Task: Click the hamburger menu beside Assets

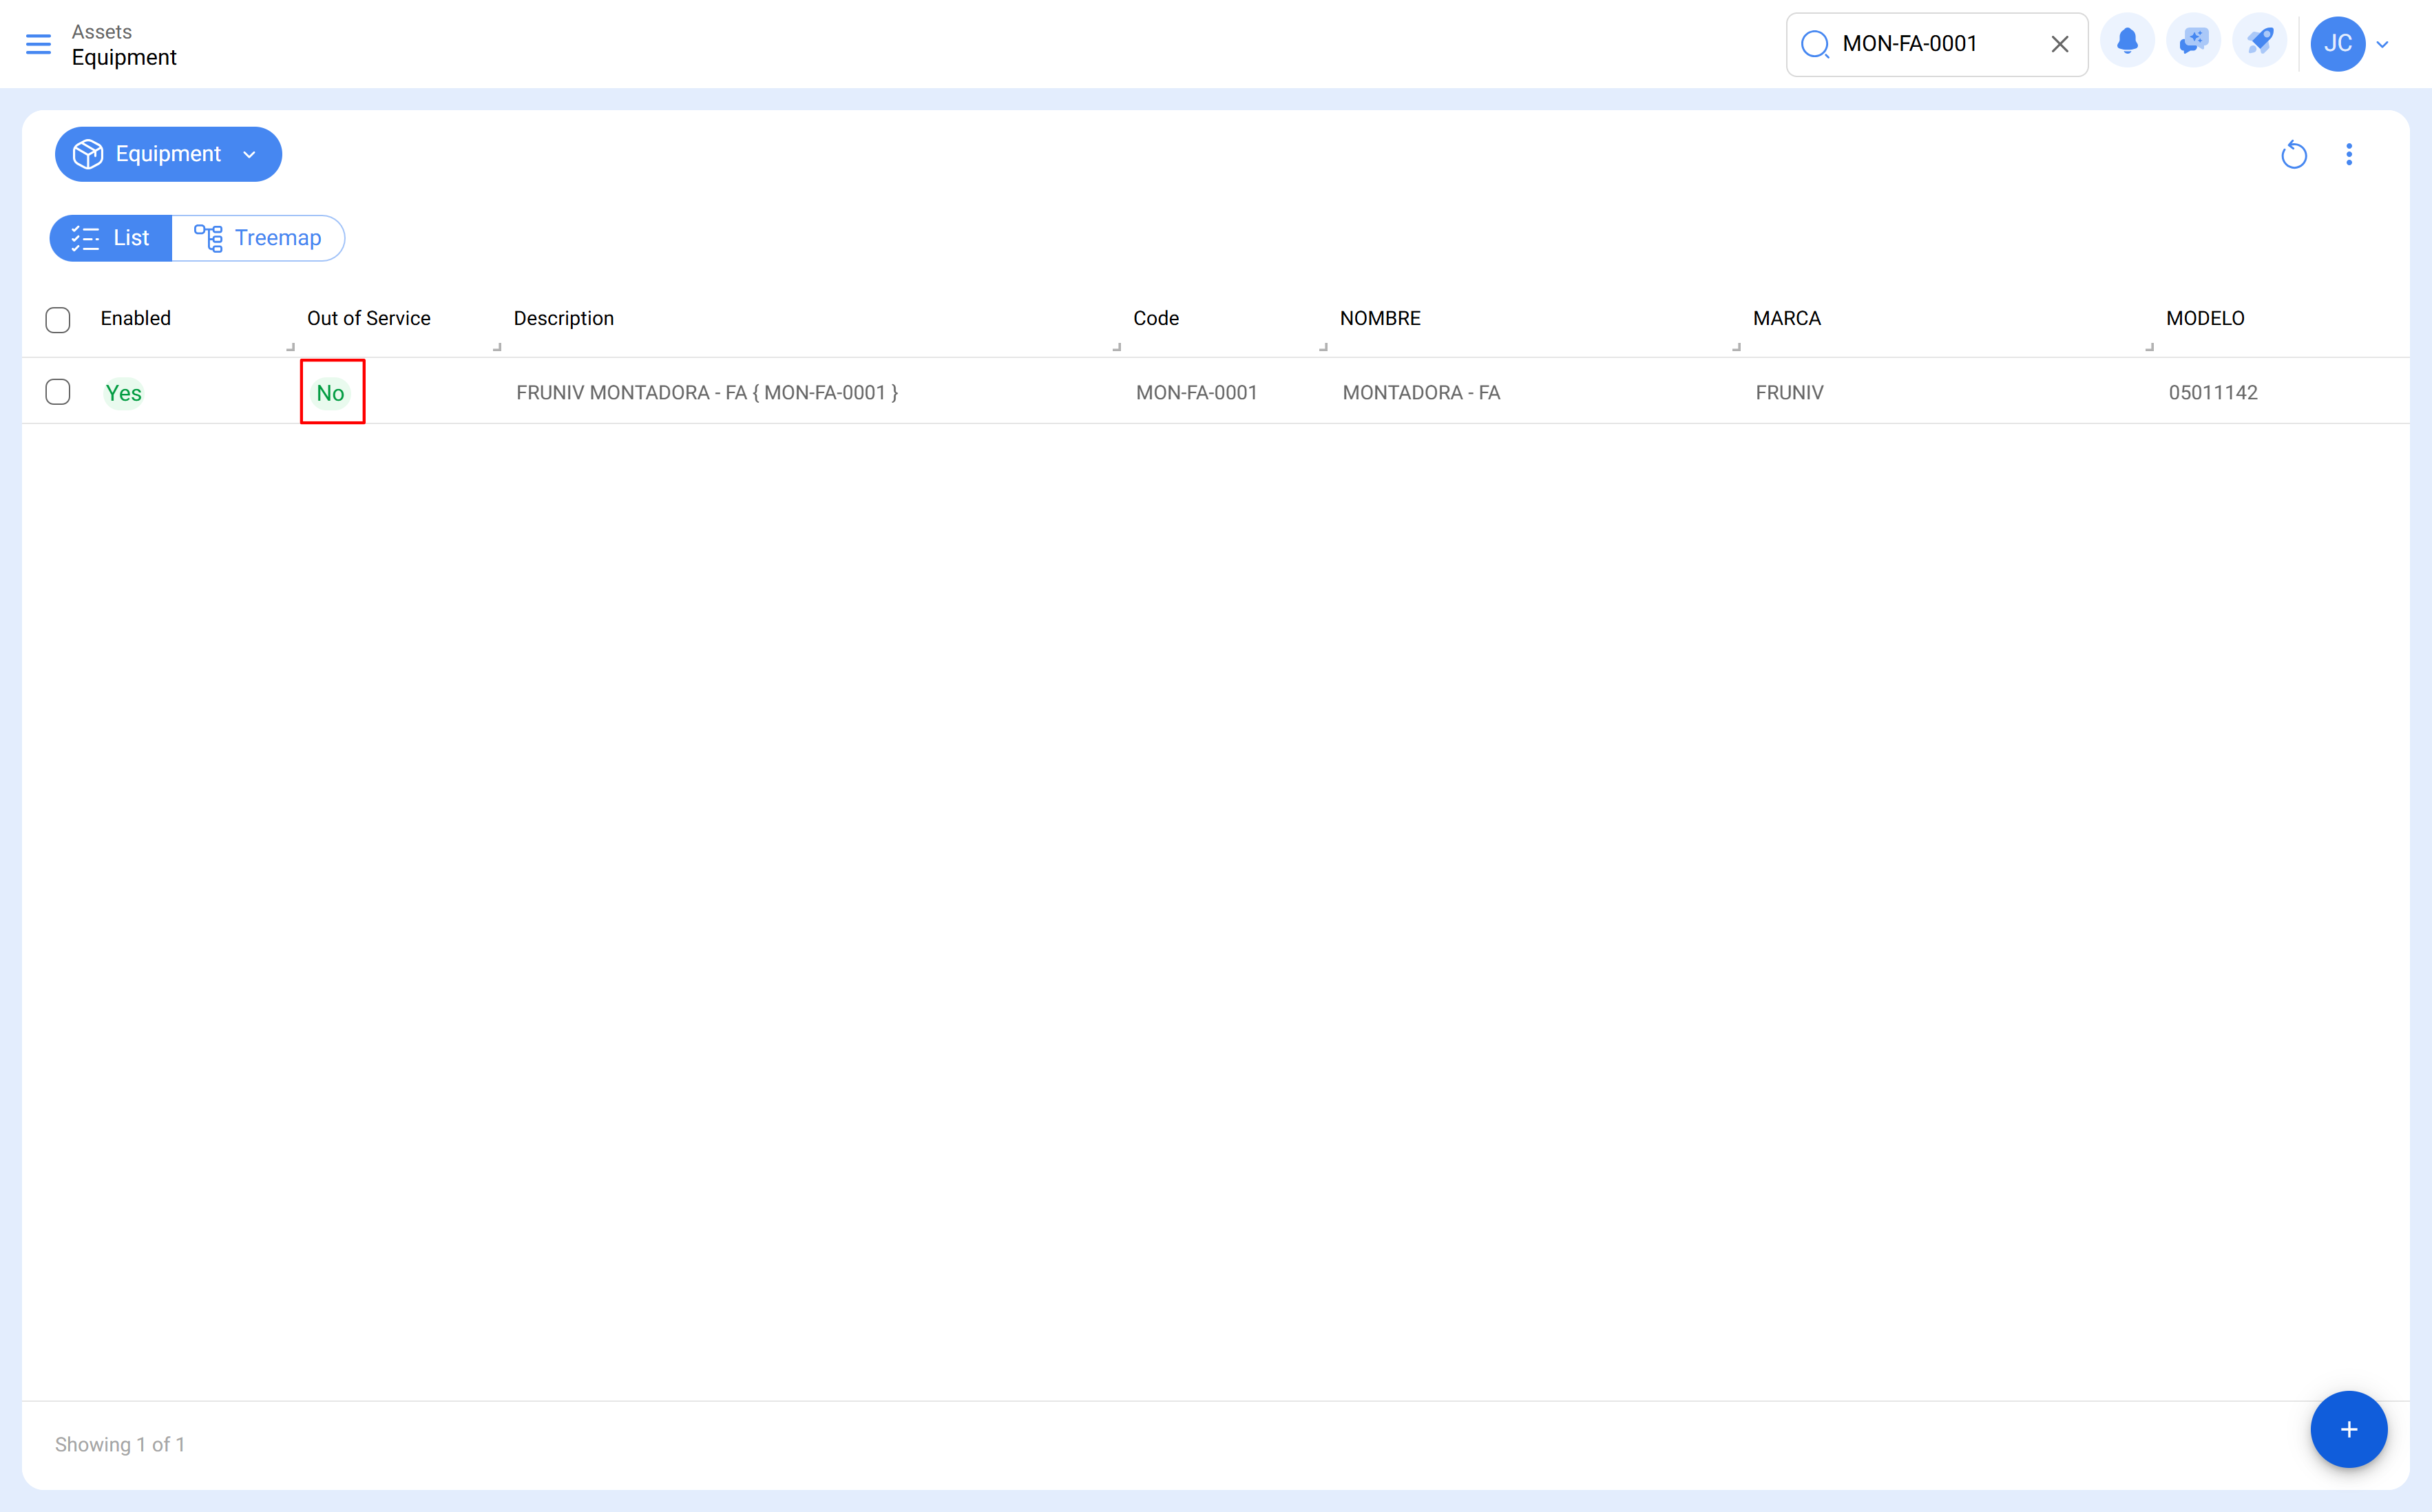Action: coord(39,44)
